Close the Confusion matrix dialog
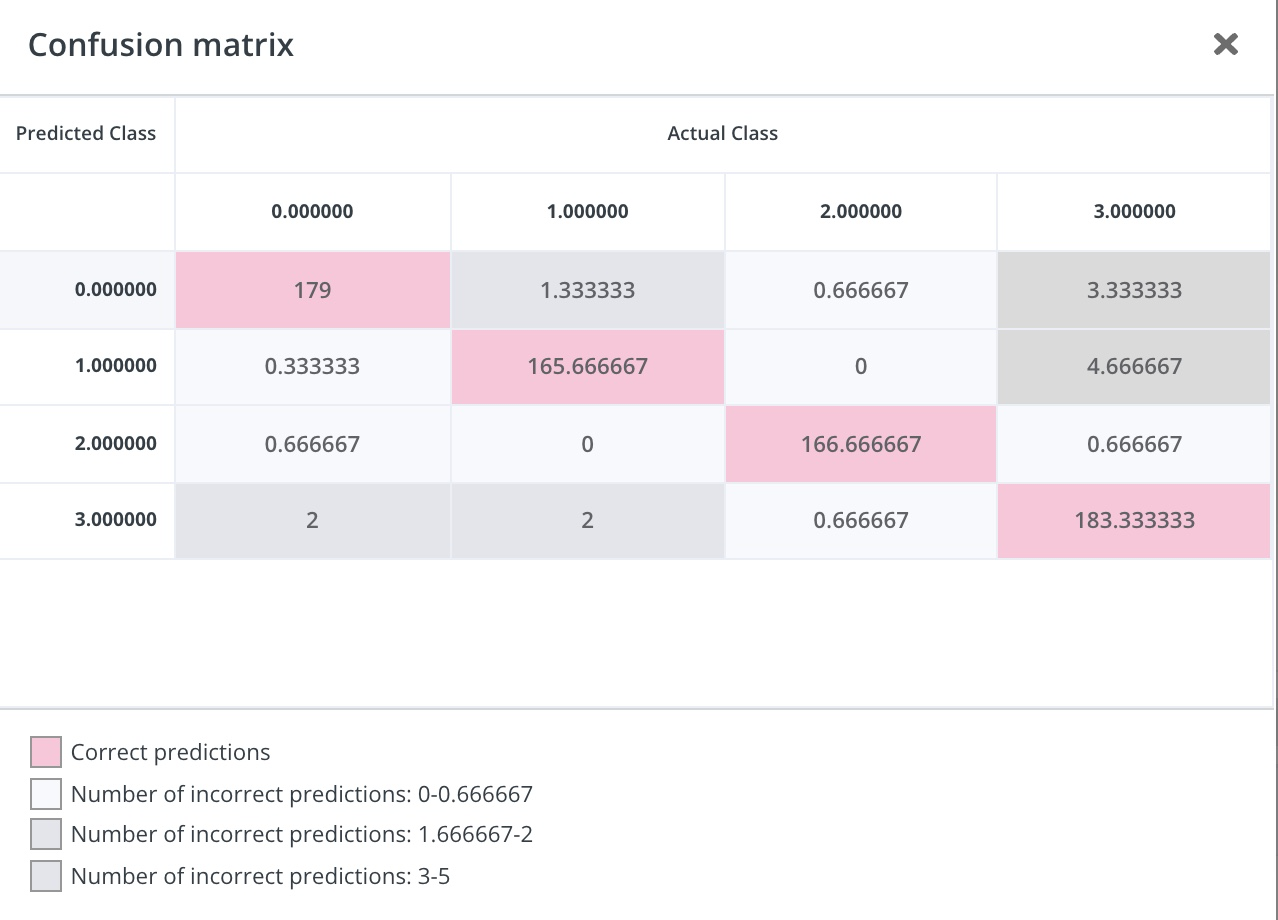 [x=1225, y=44]
